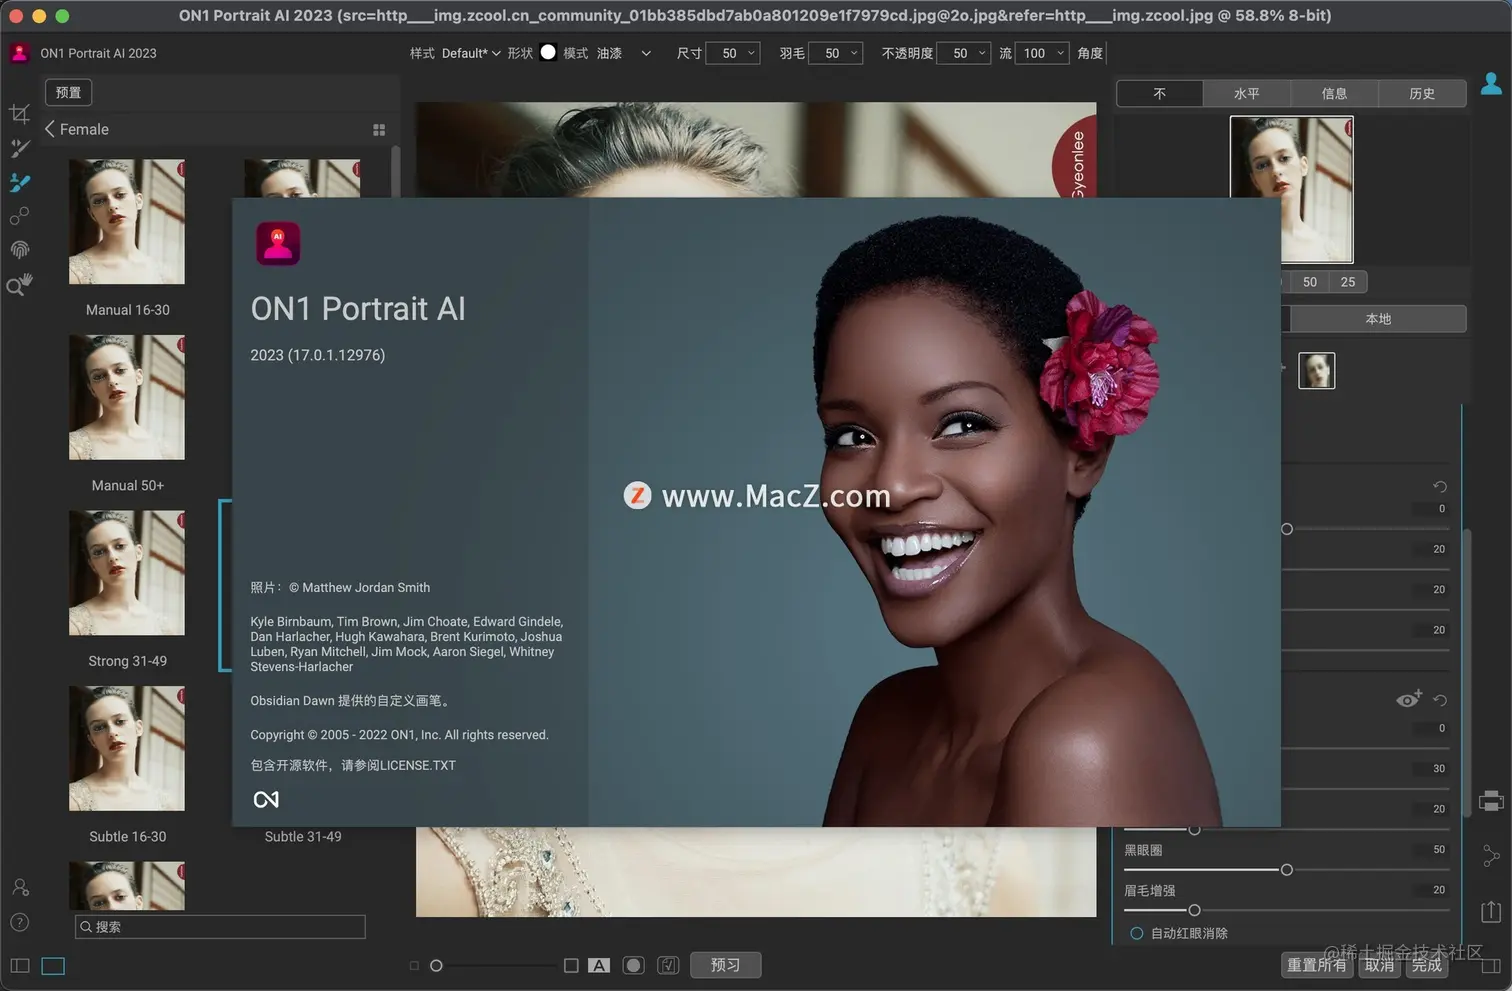The image size is (1512, 991).
Task: Open the 流 flow dropdown
Action: [x=1042, y=53]
